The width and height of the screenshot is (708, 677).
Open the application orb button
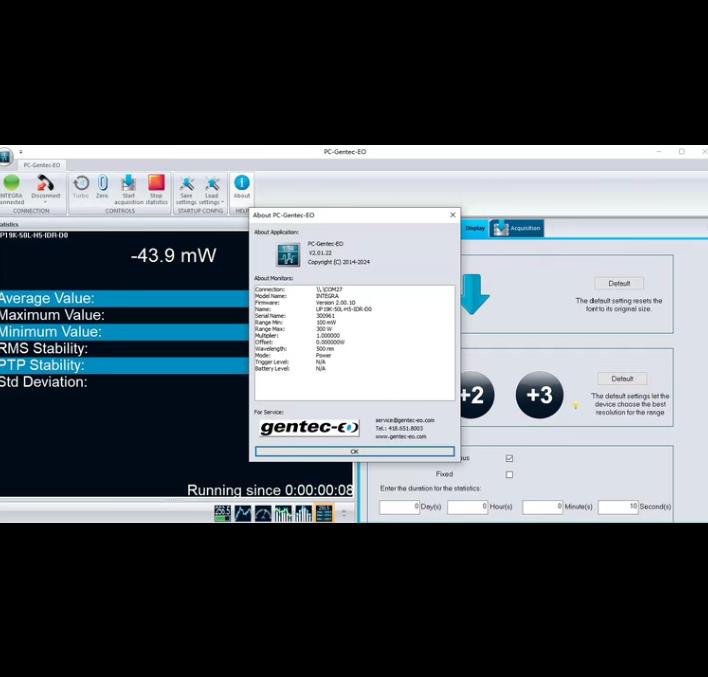[x=5, y=157]
